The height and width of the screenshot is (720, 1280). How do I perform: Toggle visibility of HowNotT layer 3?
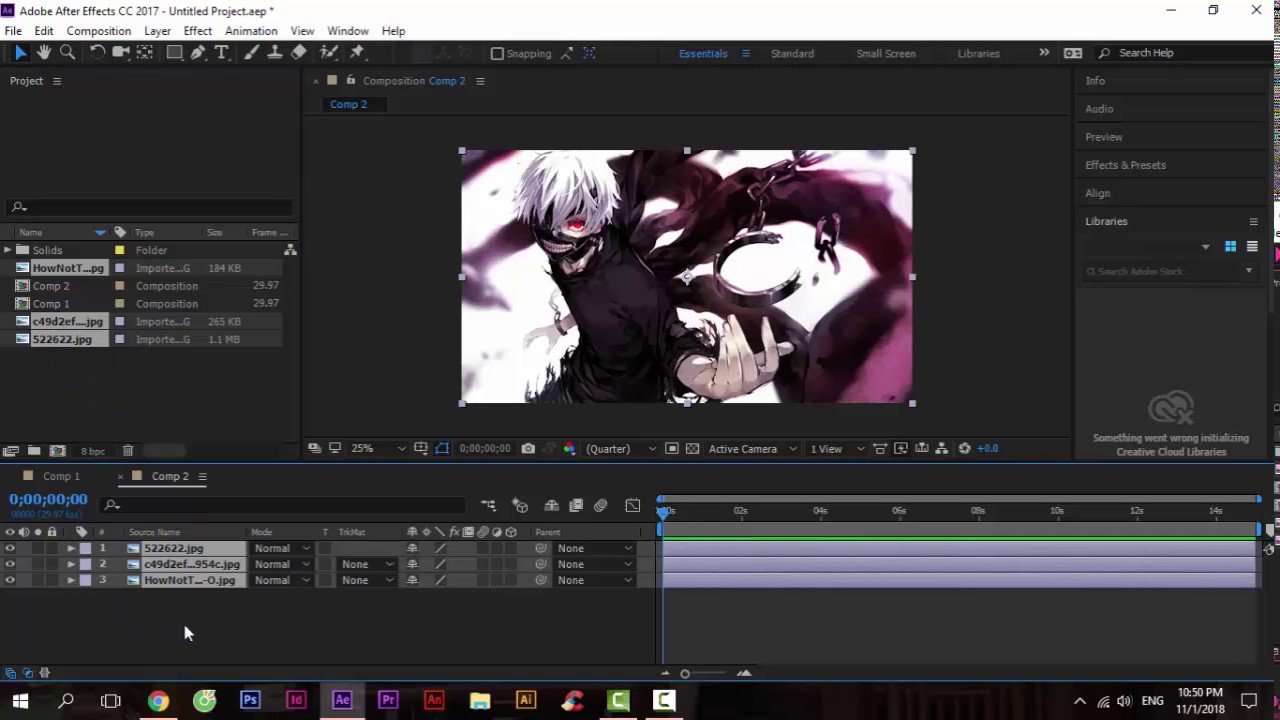10,580
